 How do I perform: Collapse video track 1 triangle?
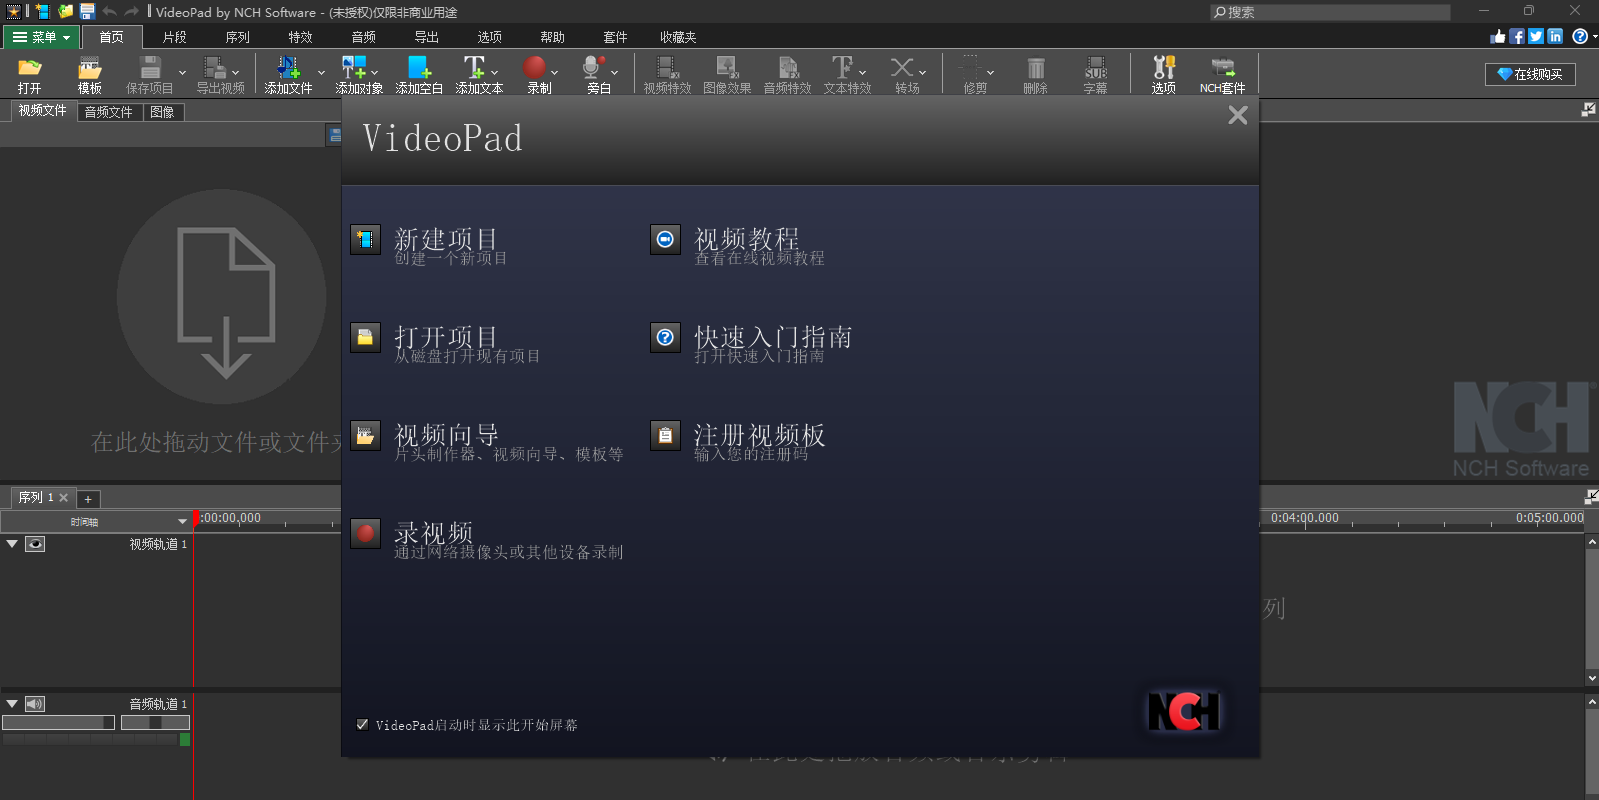tap(12, 544)
